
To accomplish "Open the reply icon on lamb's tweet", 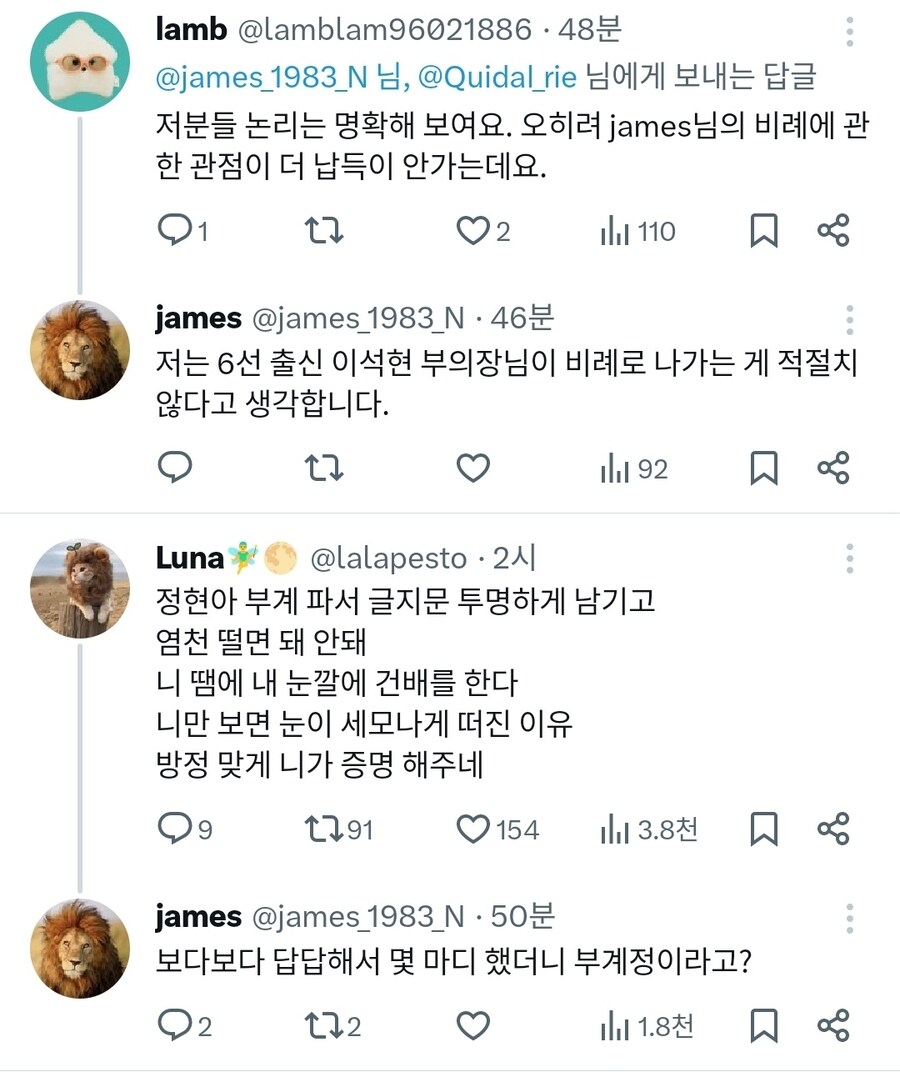I will coord(177,231).
